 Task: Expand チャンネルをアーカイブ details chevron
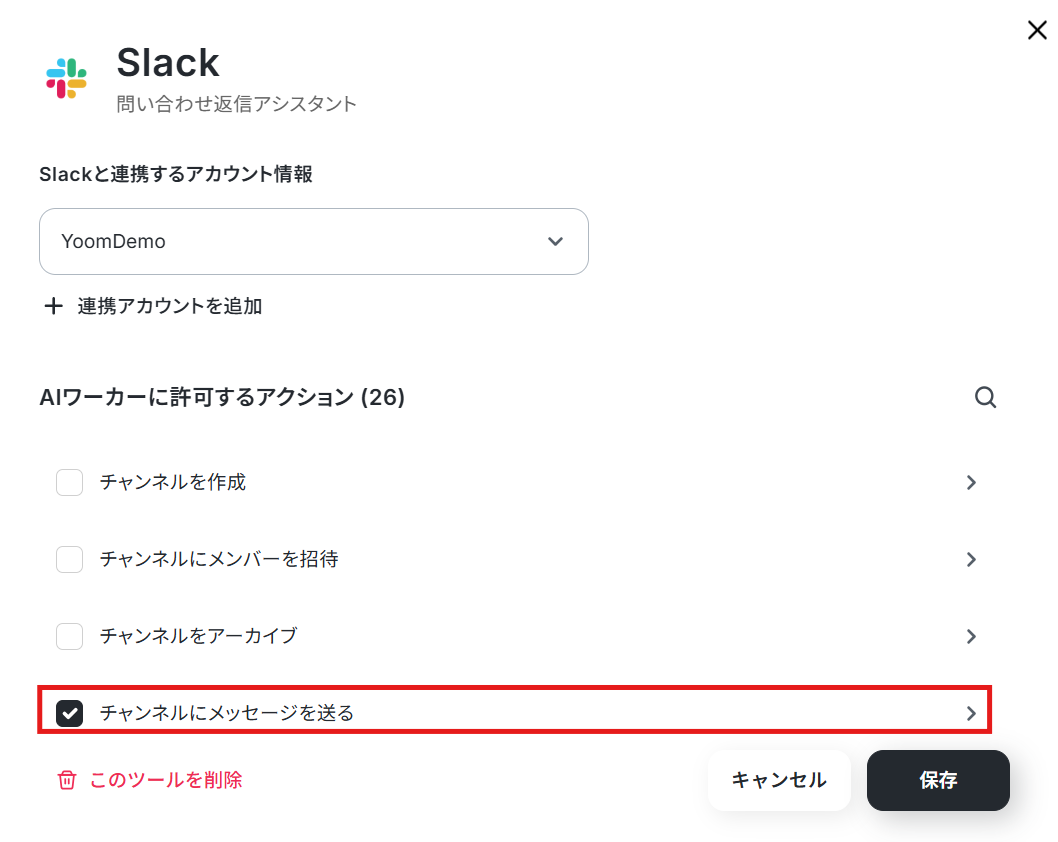[x=971, y=636]
